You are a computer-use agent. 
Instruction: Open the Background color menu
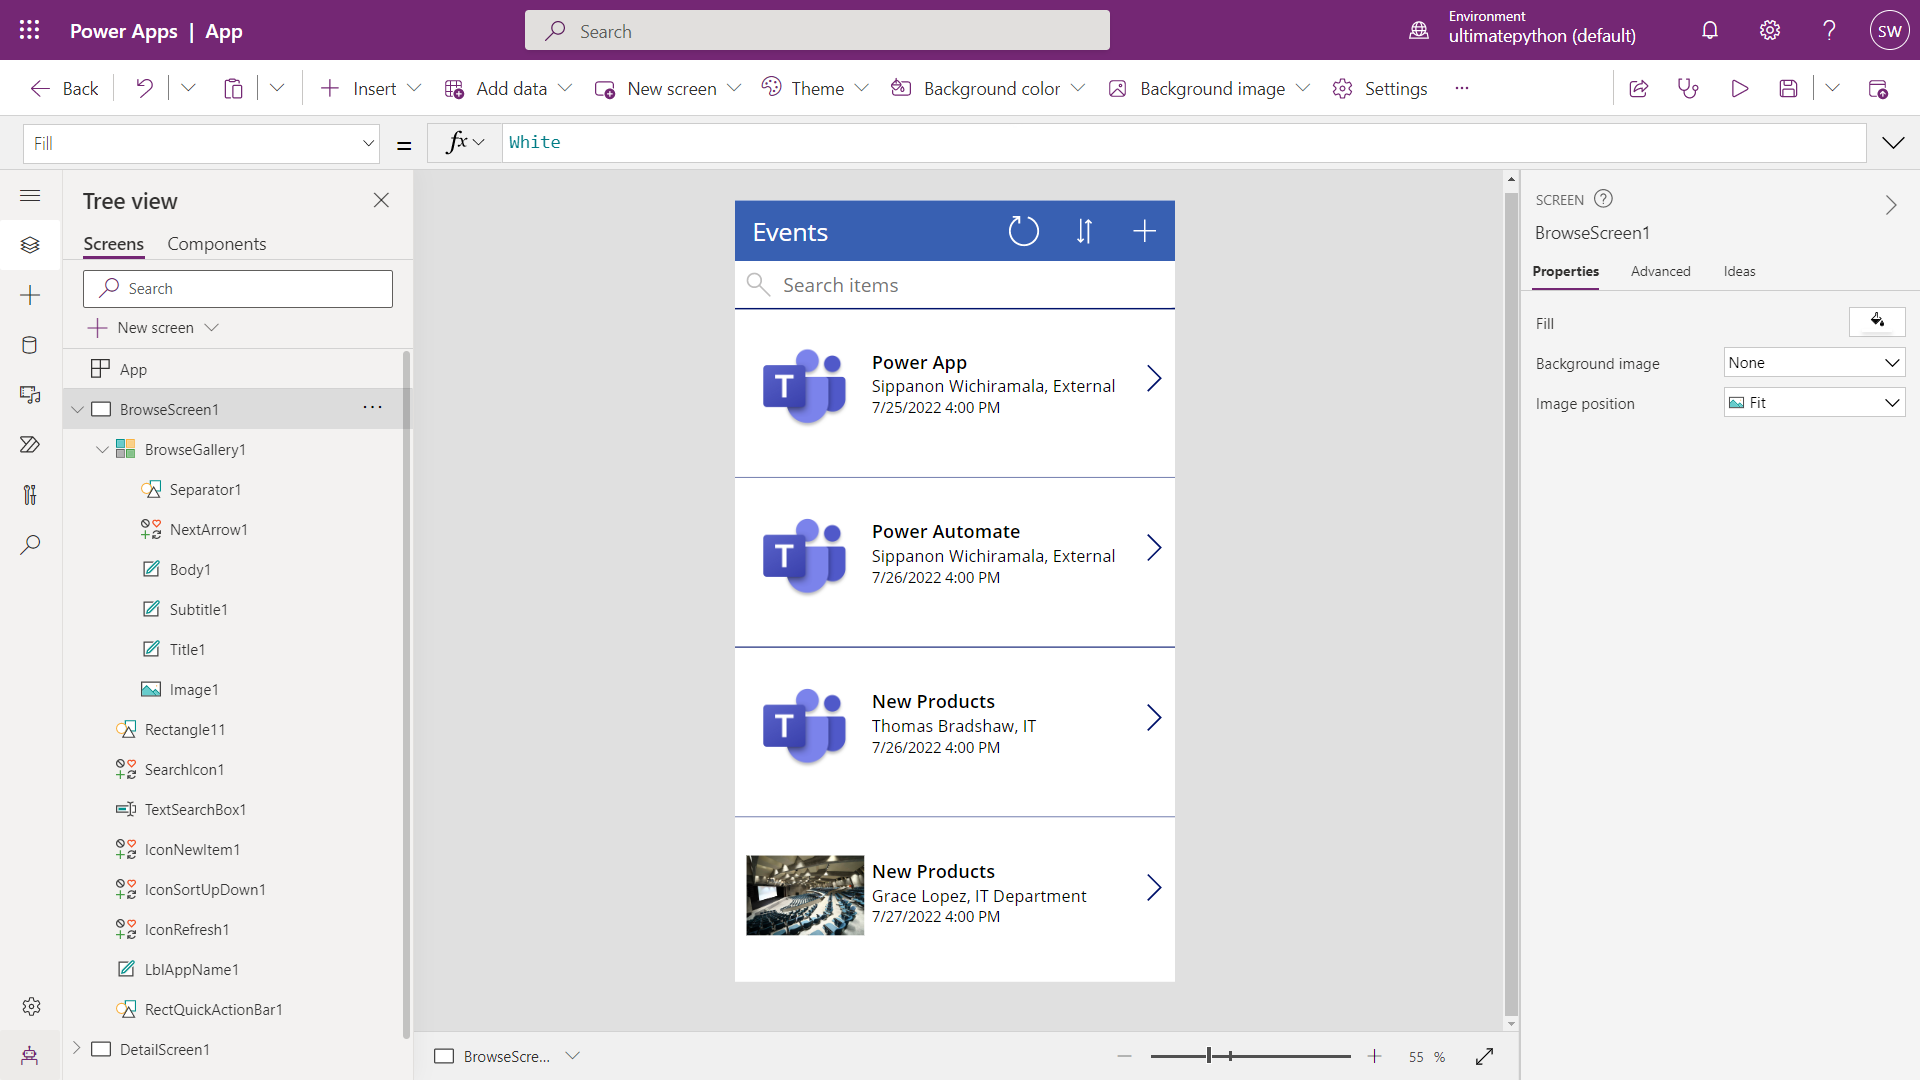(988, 88)
